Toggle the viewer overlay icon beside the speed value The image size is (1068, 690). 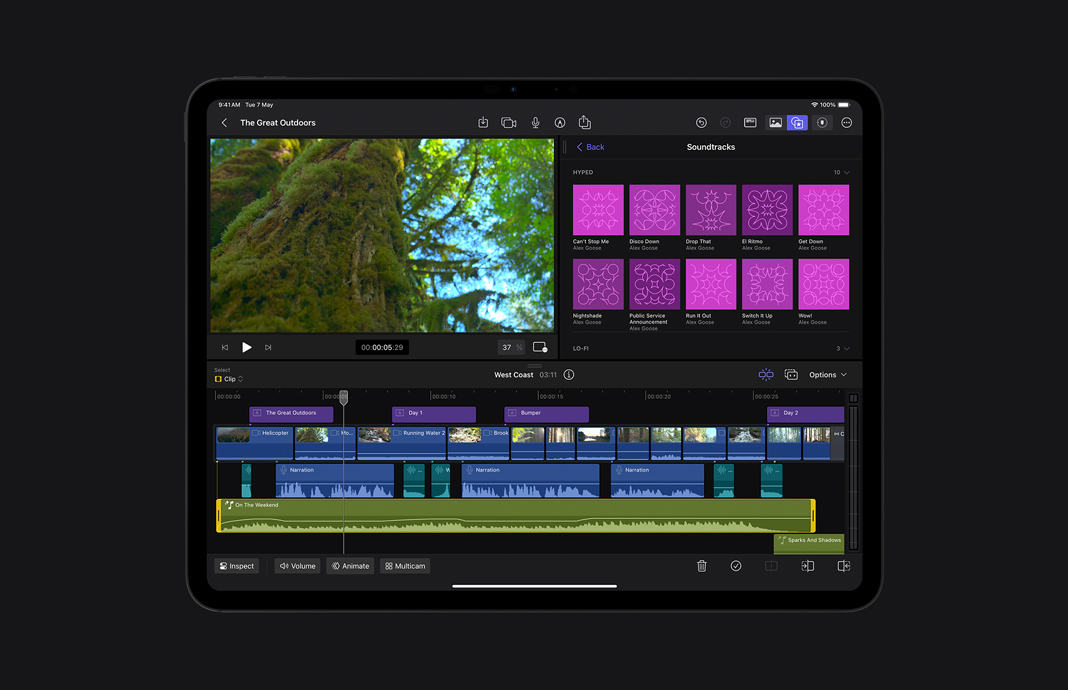tap(540, 347)
